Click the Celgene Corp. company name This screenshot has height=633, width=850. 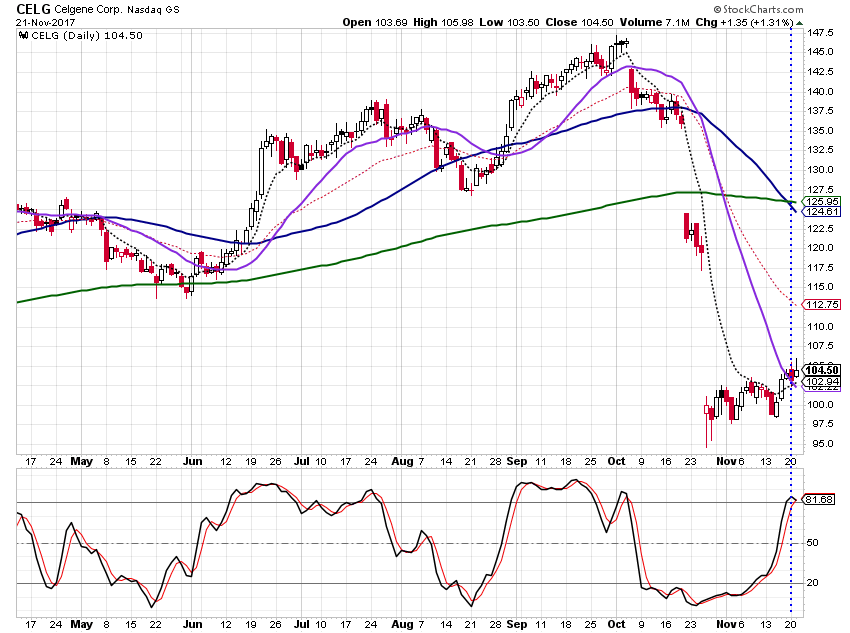point(90,9)
